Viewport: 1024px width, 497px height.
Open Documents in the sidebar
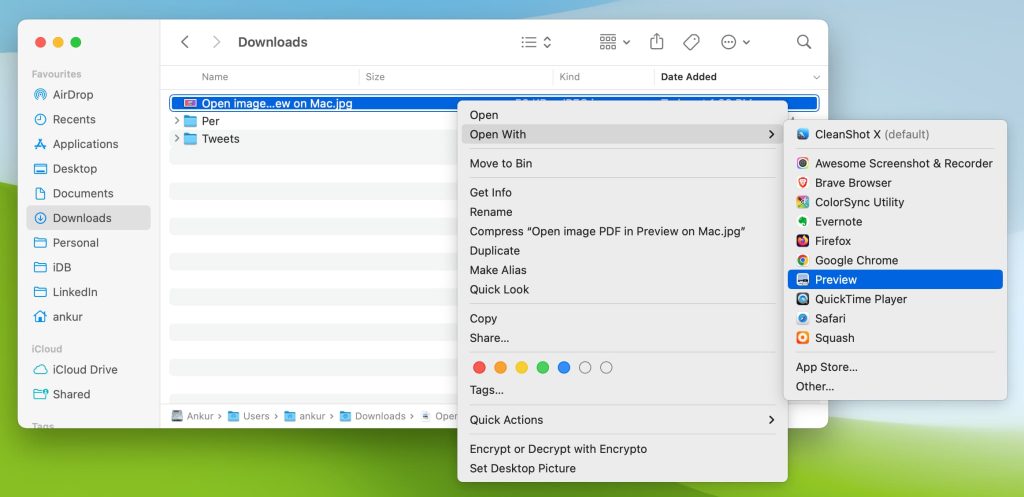[x=89, y=193]
